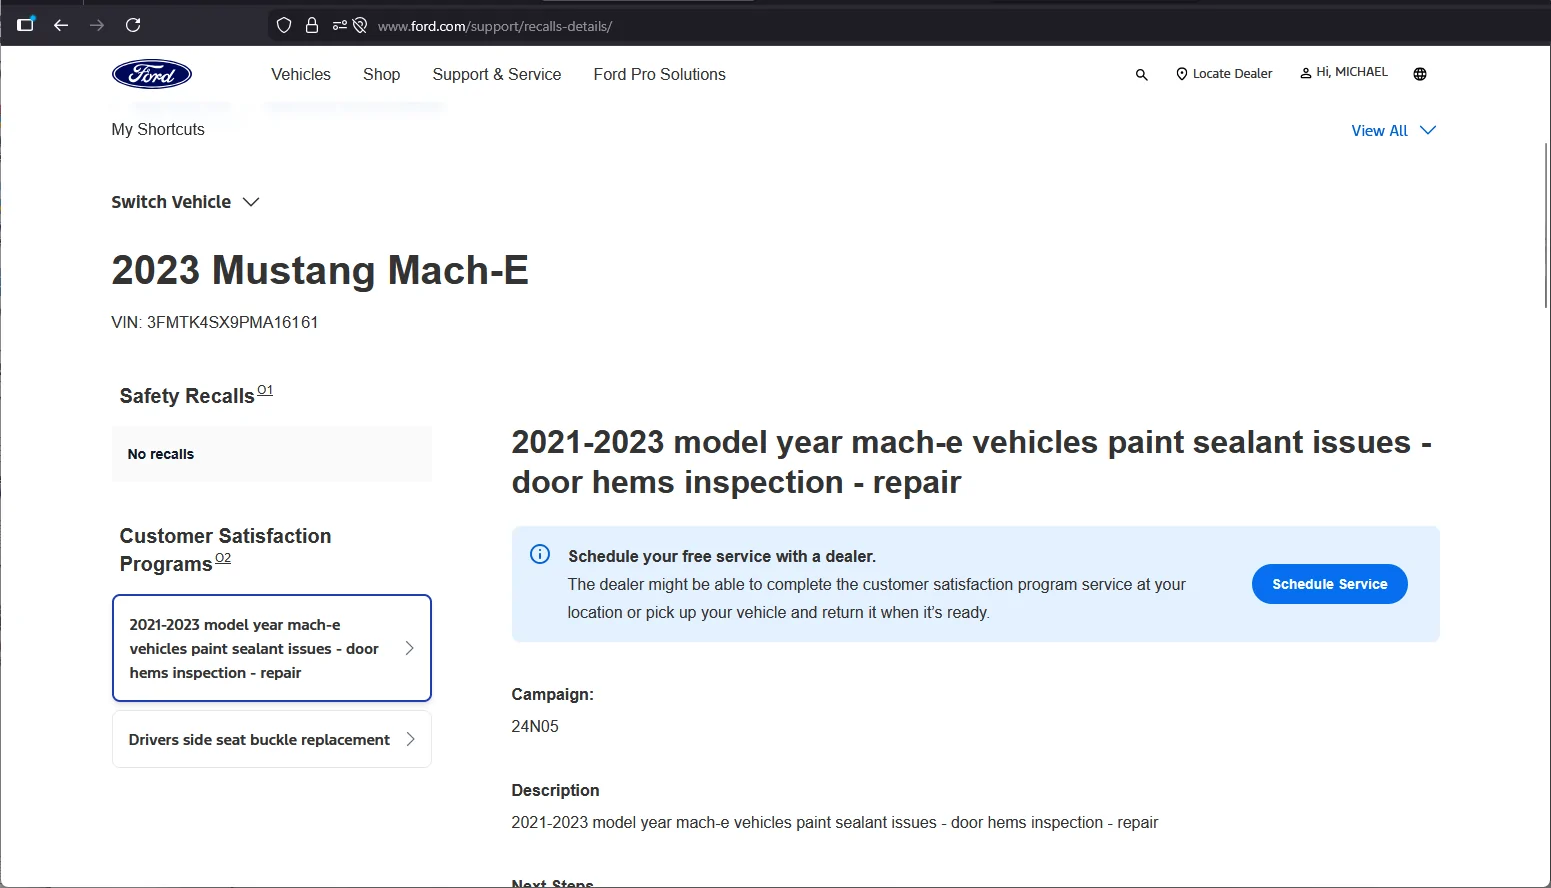
Task: Open Ford Pro Solutions menu
Action: 660,74
